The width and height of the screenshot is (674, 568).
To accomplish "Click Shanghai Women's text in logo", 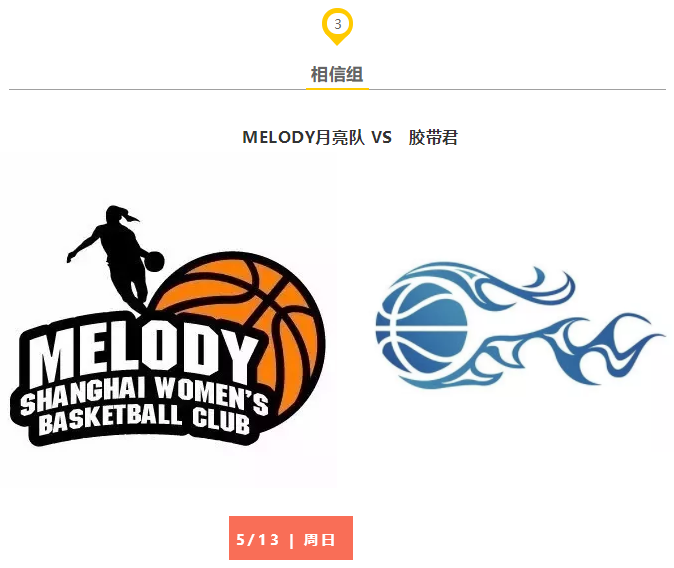I will click(144, 396).
